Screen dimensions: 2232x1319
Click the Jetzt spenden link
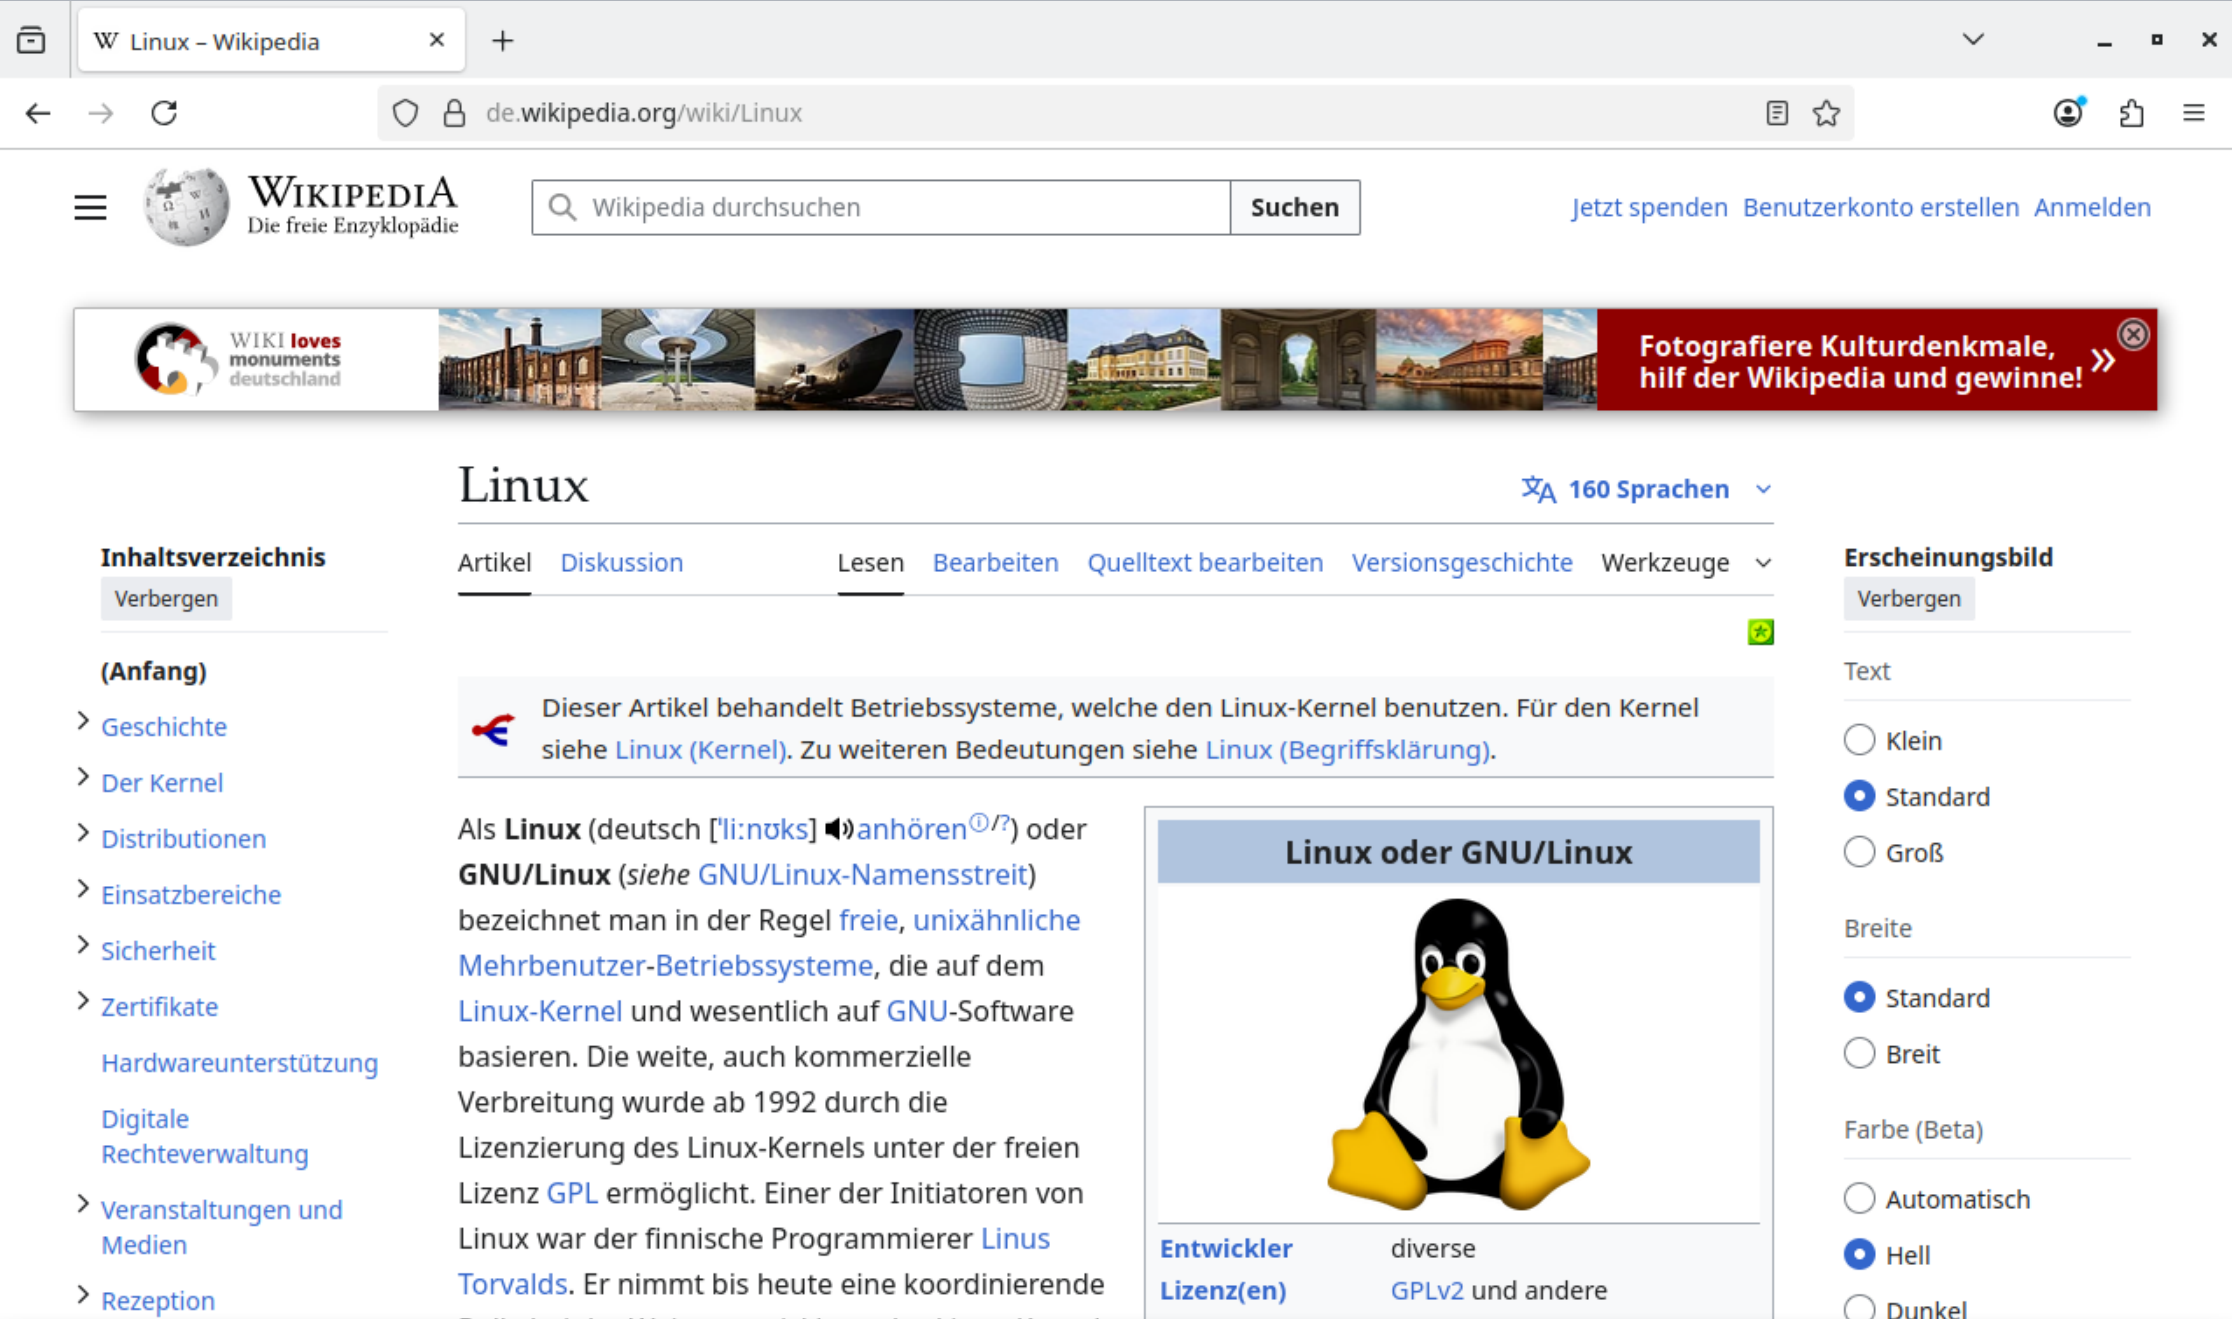click(x=1649, y=207)
